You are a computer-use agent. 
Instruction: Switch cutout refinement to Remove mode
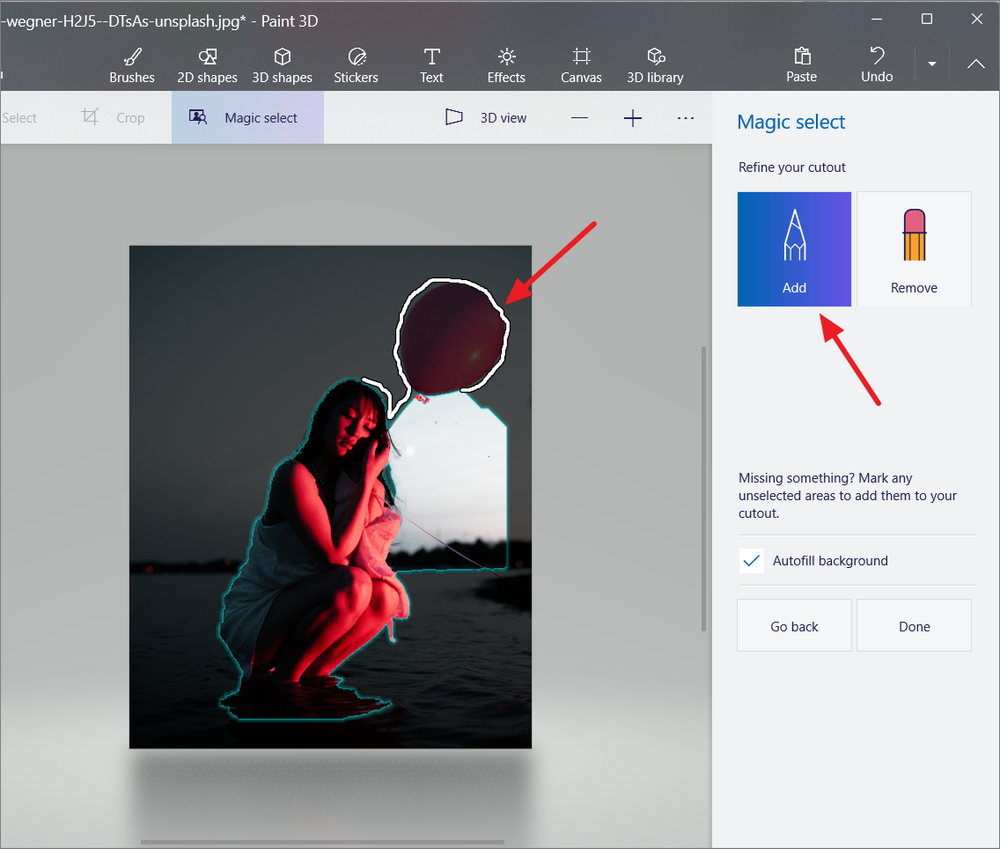click(913, 248)
